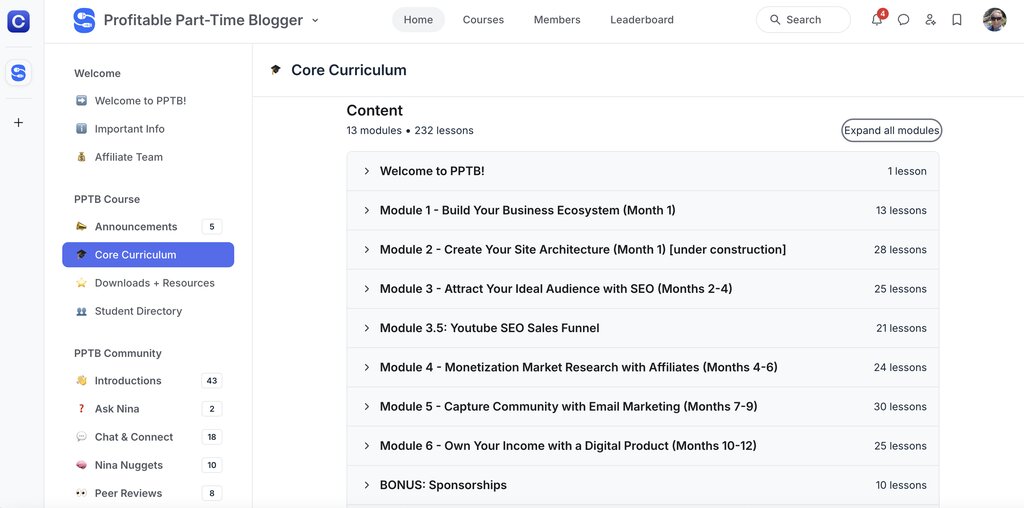Click the question mark icon beside Ask Nina
Image resolution: width=1024 pixels, height=508 pixels.
81,409
